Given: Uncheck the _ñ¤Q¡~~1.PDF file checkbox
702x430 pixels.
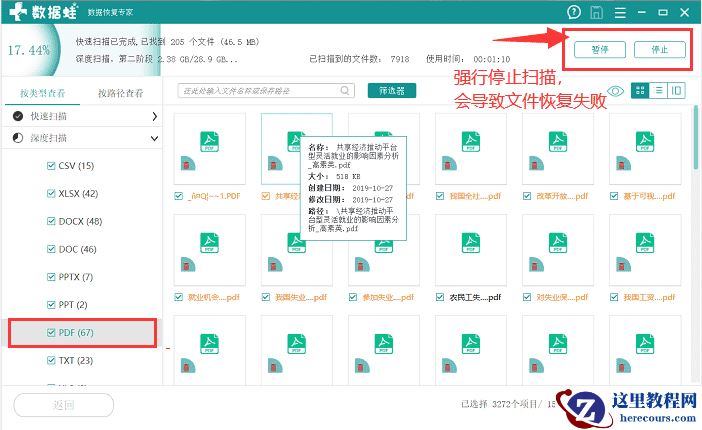Looking at the screenshot, I should pyautogui.click(x=179, y=196).
